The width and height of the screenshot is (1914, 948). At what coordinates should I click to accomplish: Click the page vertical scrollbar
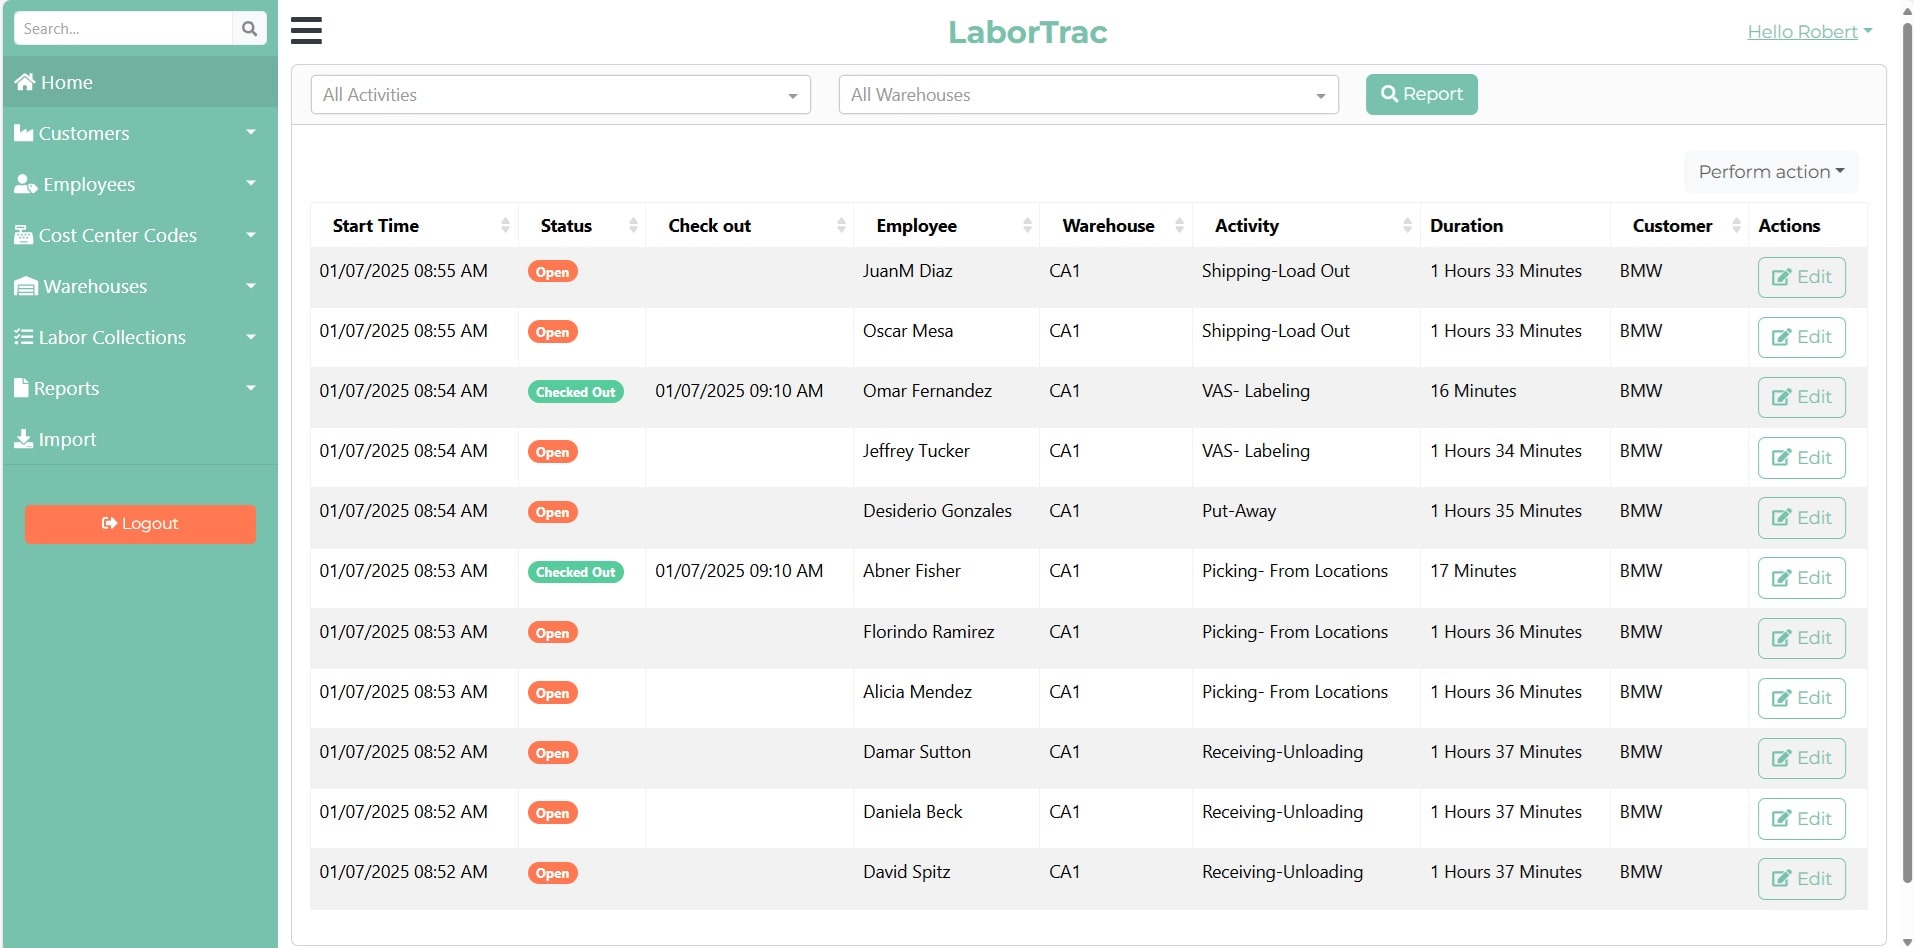(x=1906, y=450)
